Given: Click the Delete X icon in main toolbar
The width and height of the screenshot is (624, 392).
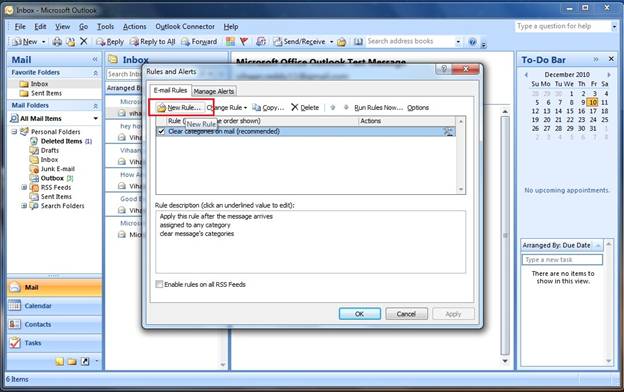Looking at the screenshot, I should coord(84,41).
